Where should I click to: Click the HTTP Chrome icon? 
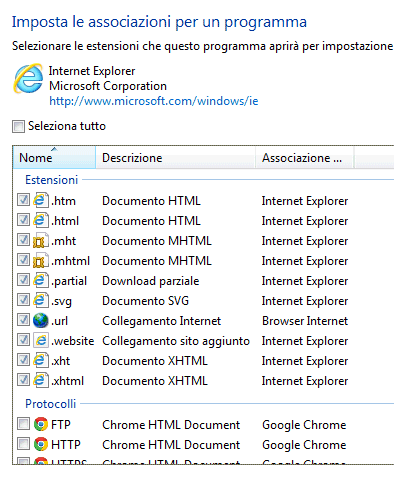click(x=41, y=444)
